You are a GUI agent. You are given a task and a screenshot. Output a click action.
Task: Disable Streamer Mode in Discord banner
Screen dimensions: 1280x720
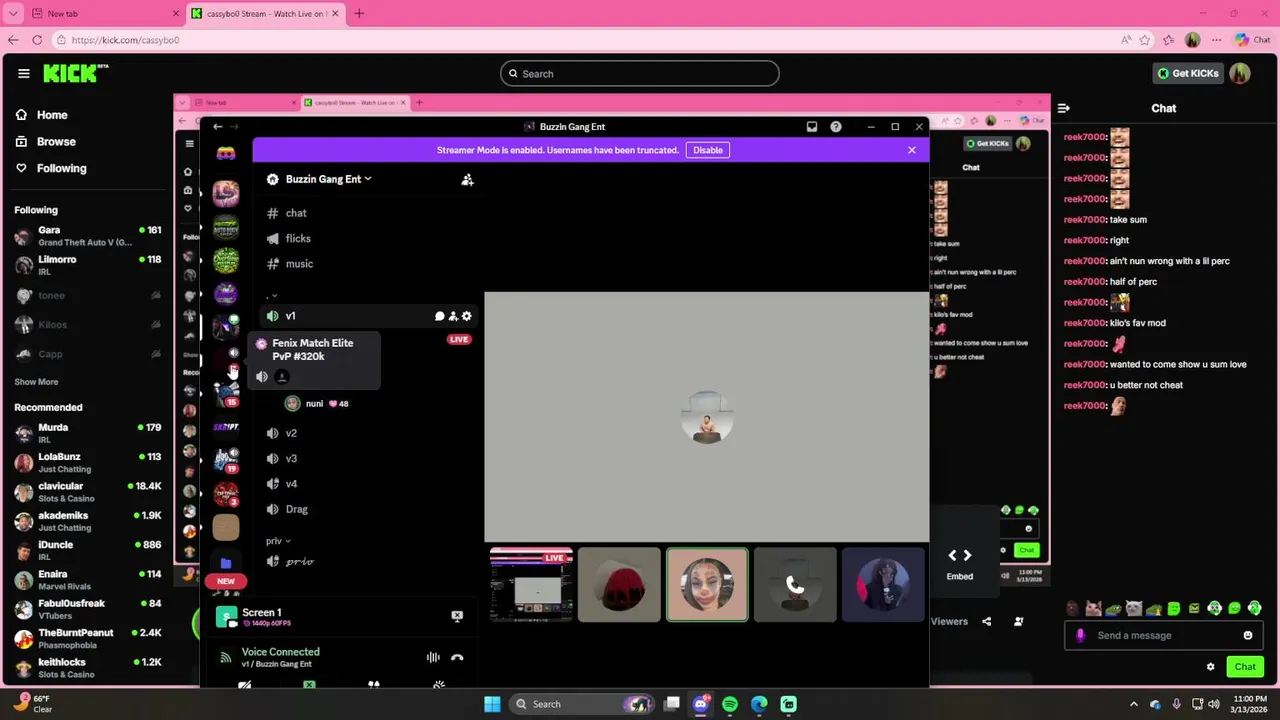pos(707,150)
